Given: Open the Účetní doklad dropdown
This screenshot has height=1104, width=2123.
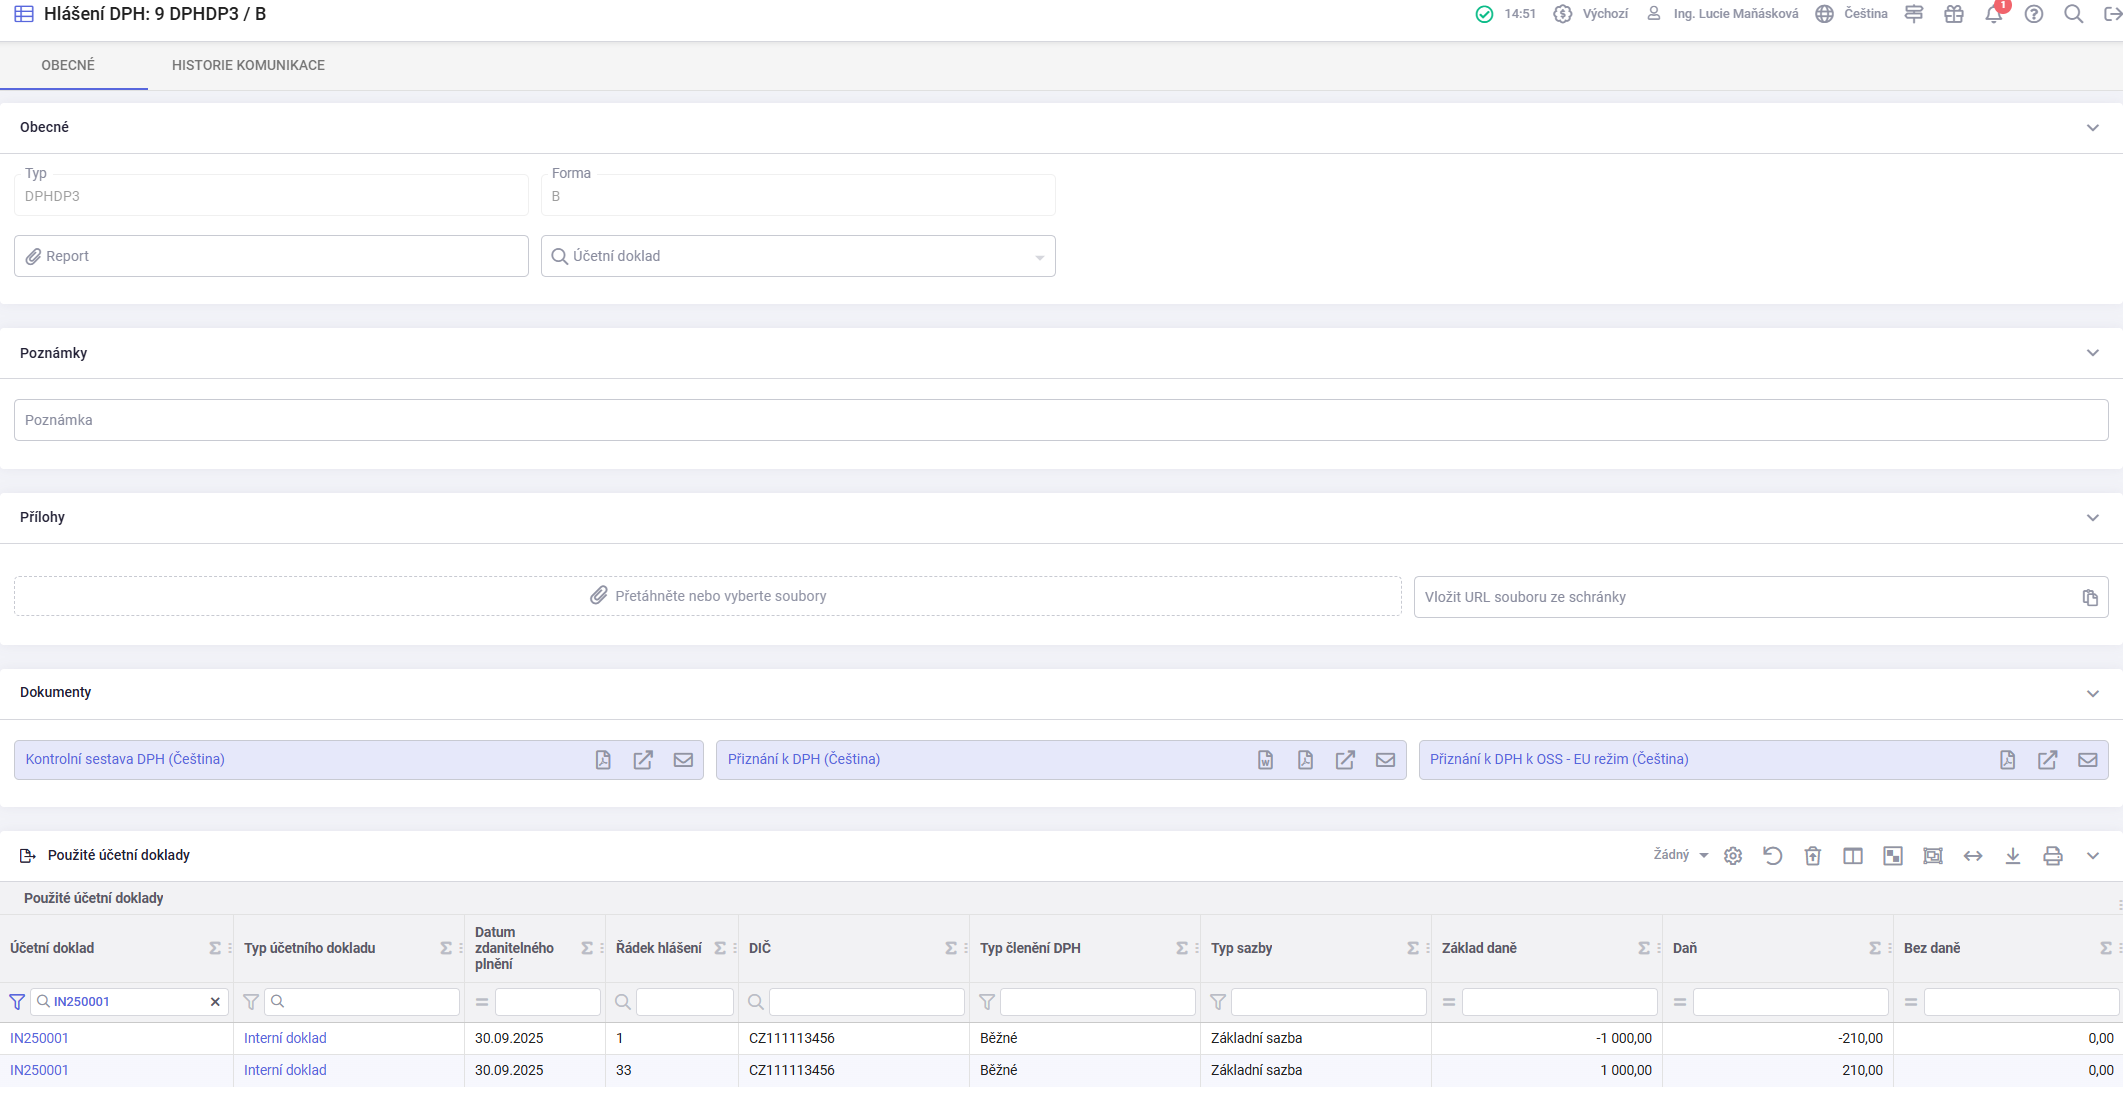Looking at the screenshot, I should (1039, 257).
